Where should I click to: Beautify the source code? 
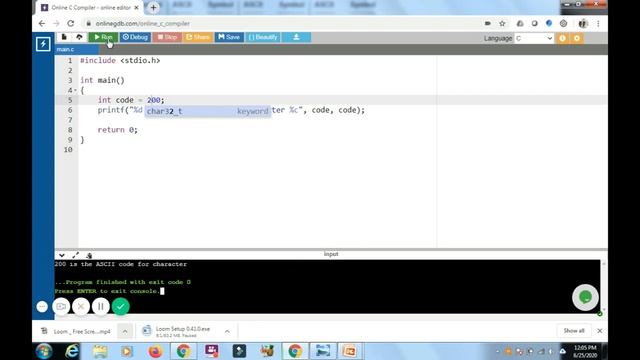(263, 37)
